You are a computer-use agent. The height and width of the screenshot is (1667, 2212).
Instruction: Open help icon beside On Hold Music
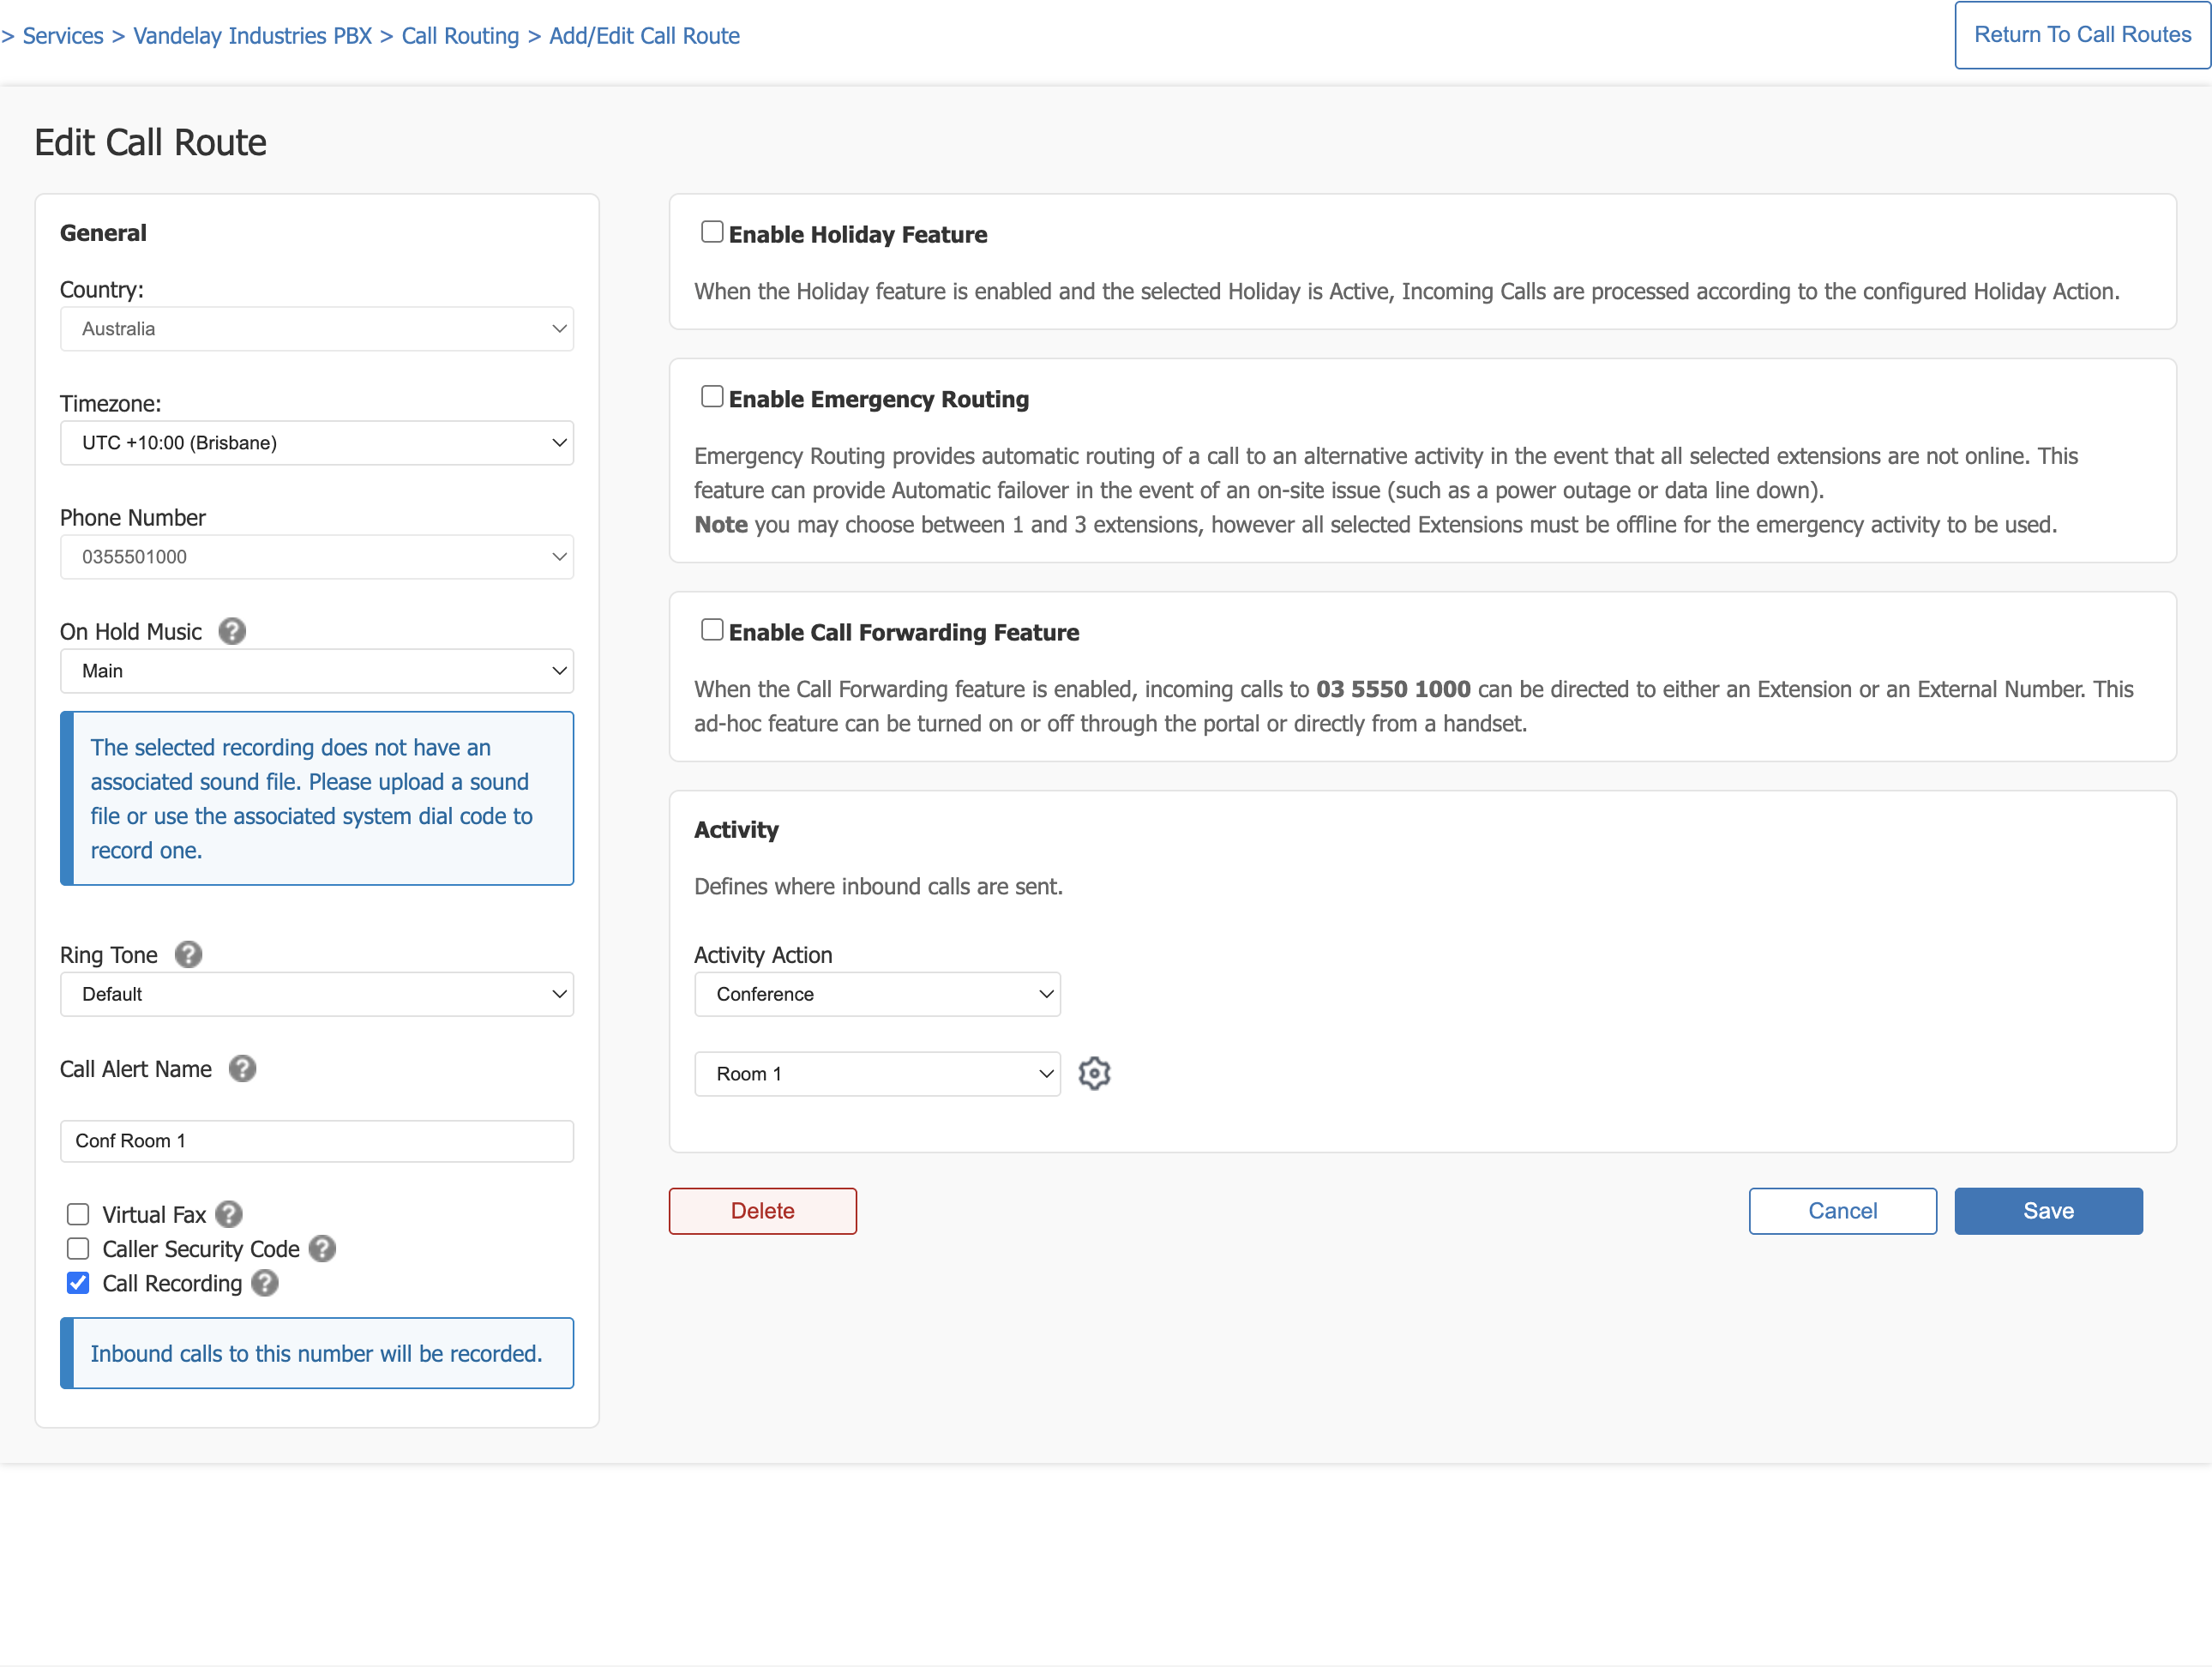pos(232,631)
